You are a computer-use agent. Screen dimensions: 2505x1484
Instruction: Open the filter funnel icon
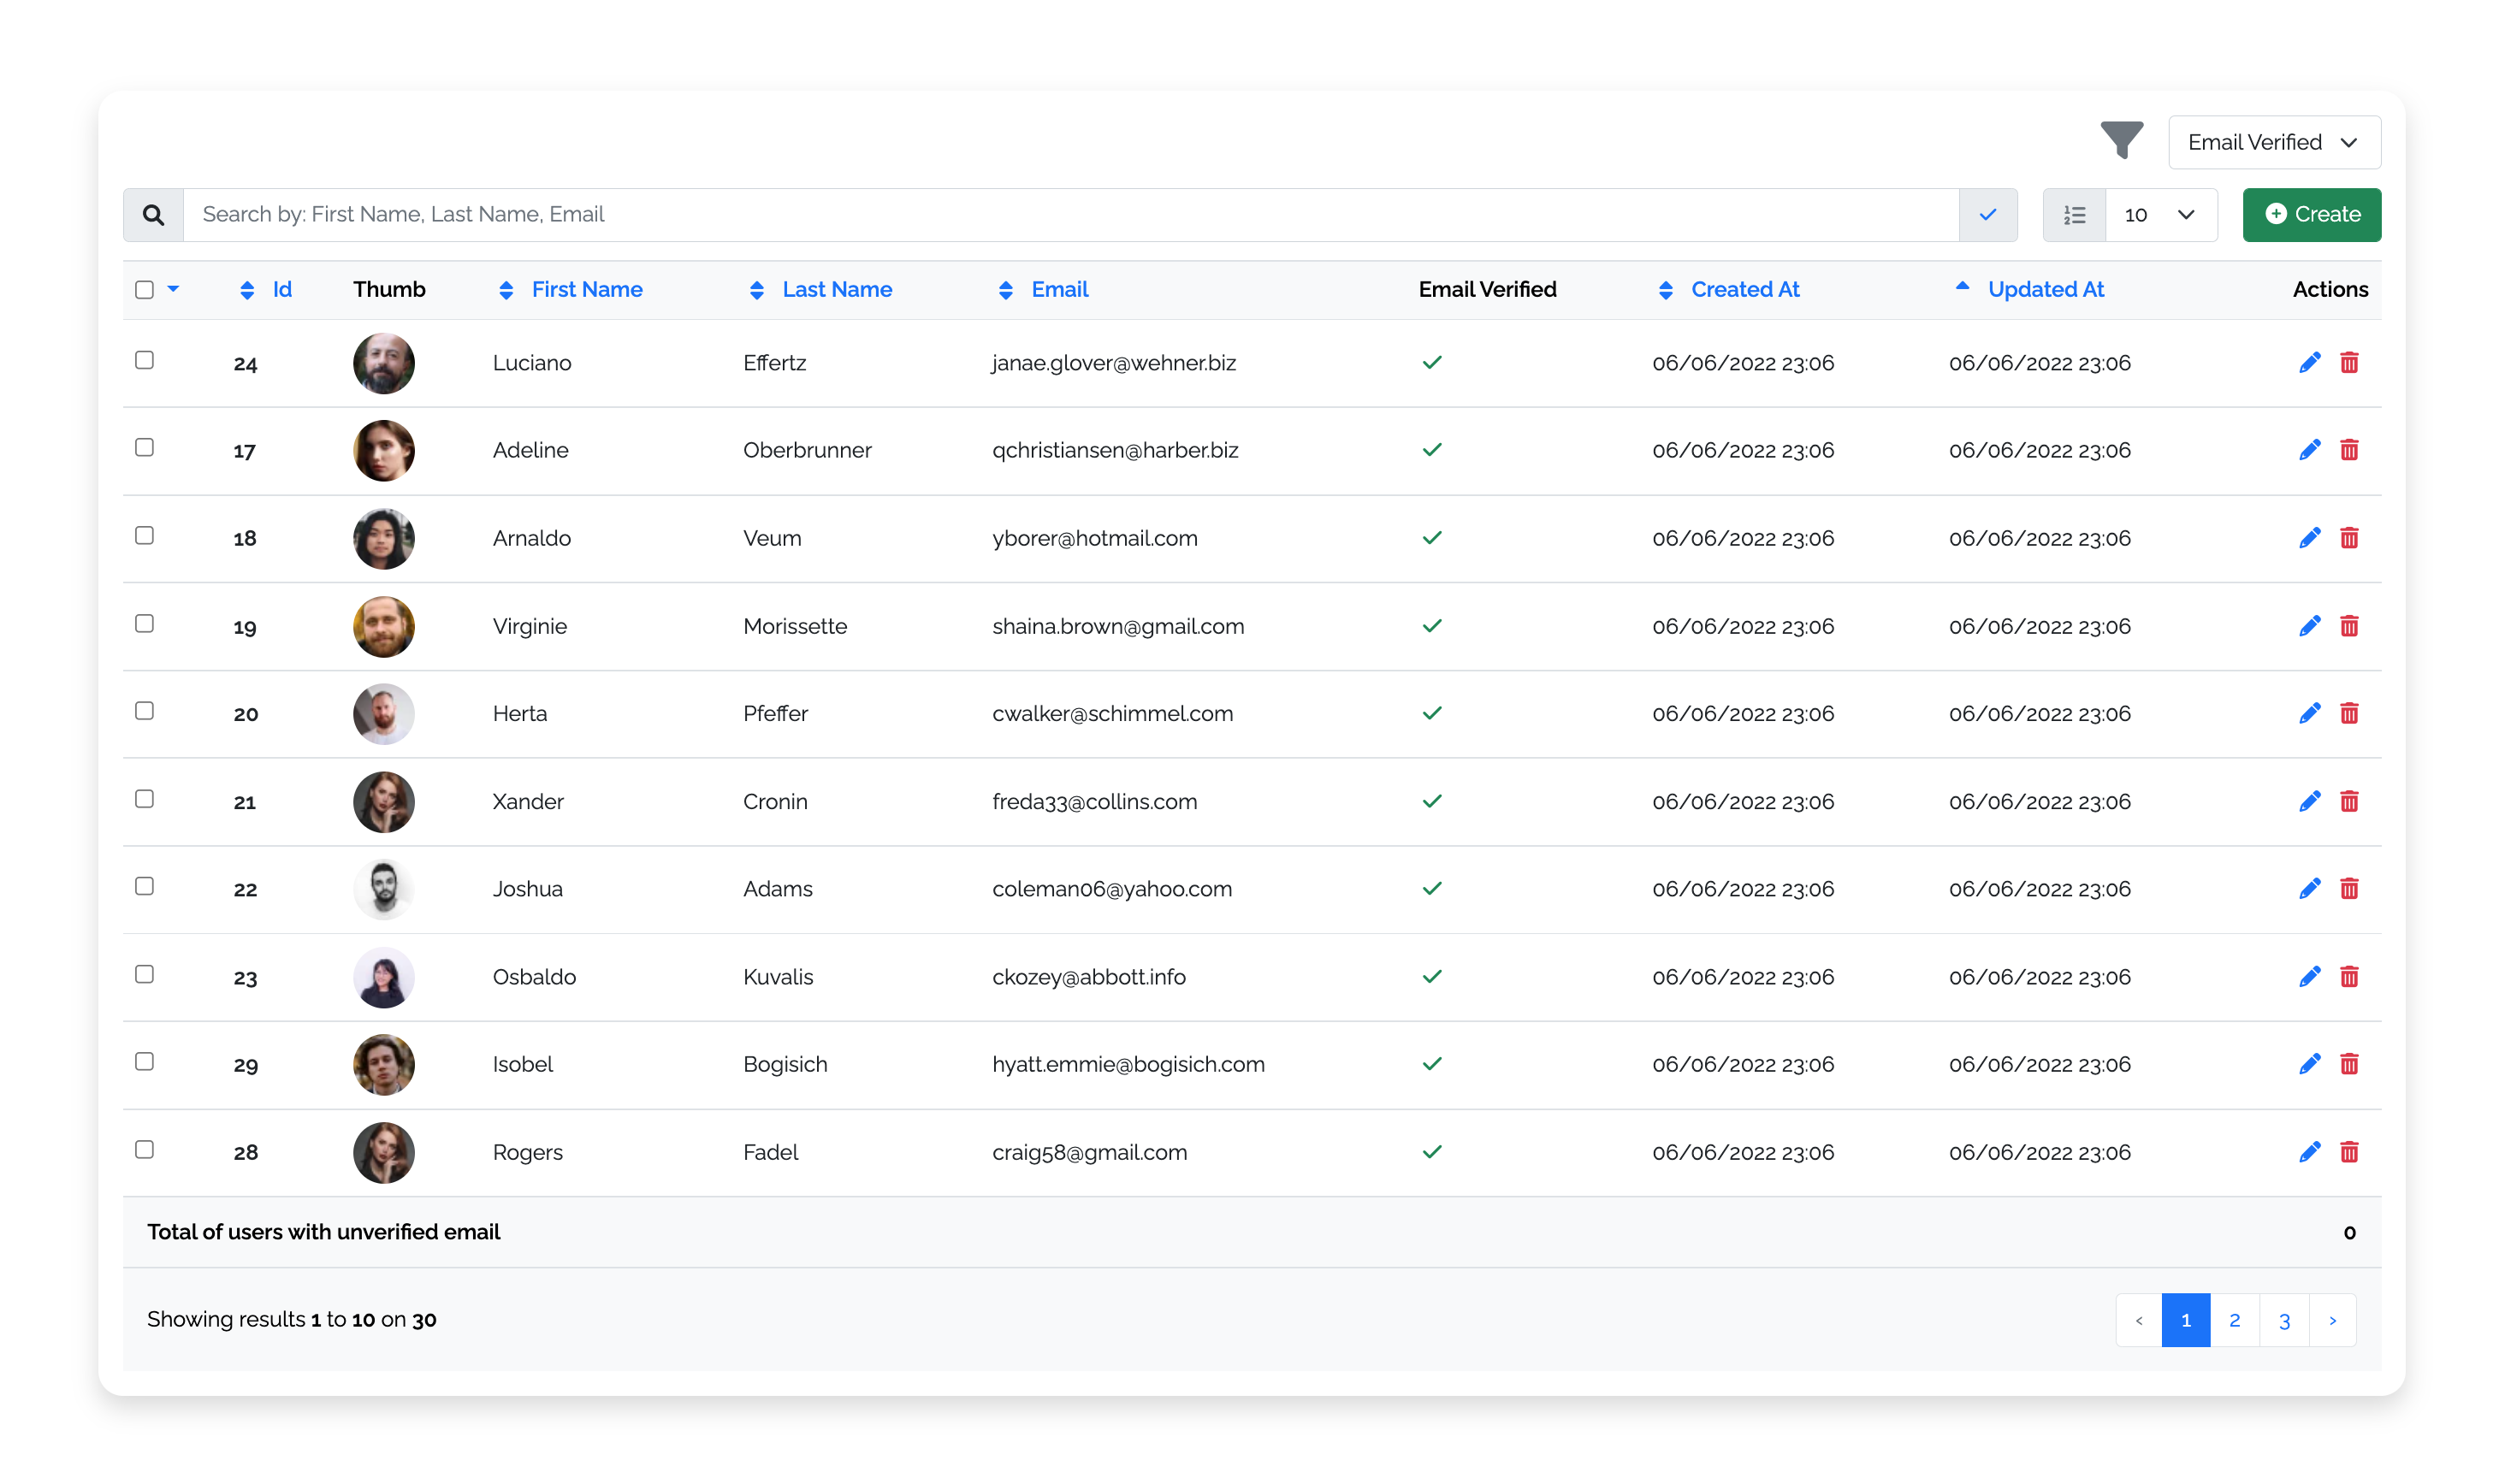pyautogui.click(x=2122, y=141)
